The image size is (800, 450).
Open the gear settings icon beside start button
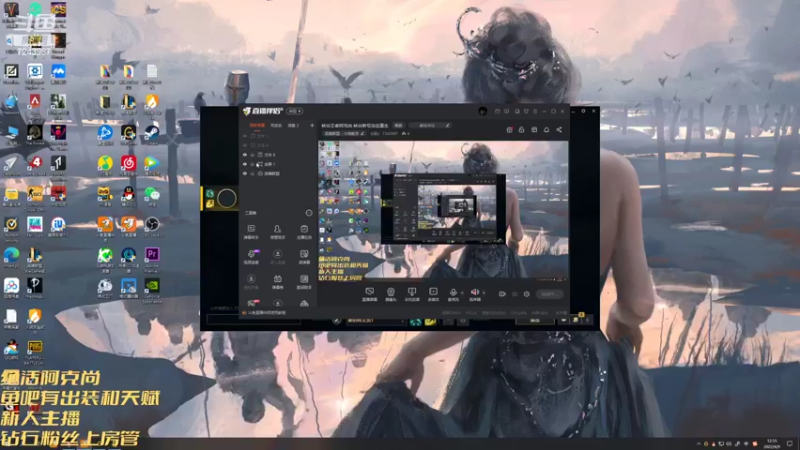pyautogui.click(x=527, y=294)
